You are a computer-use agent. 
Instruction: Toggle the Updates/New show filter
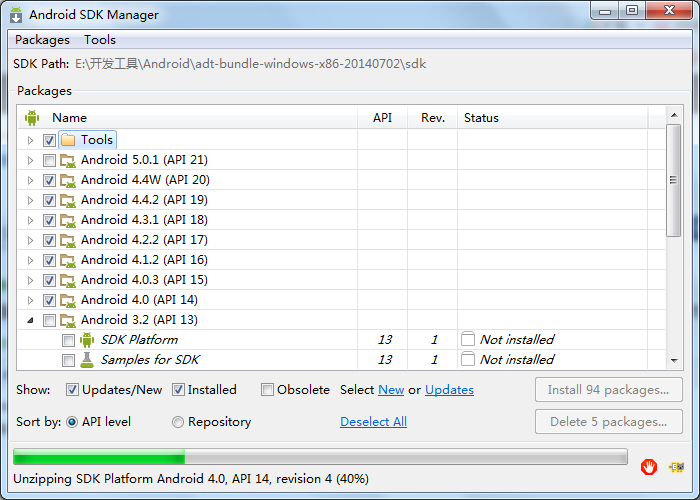click(72, 390)
